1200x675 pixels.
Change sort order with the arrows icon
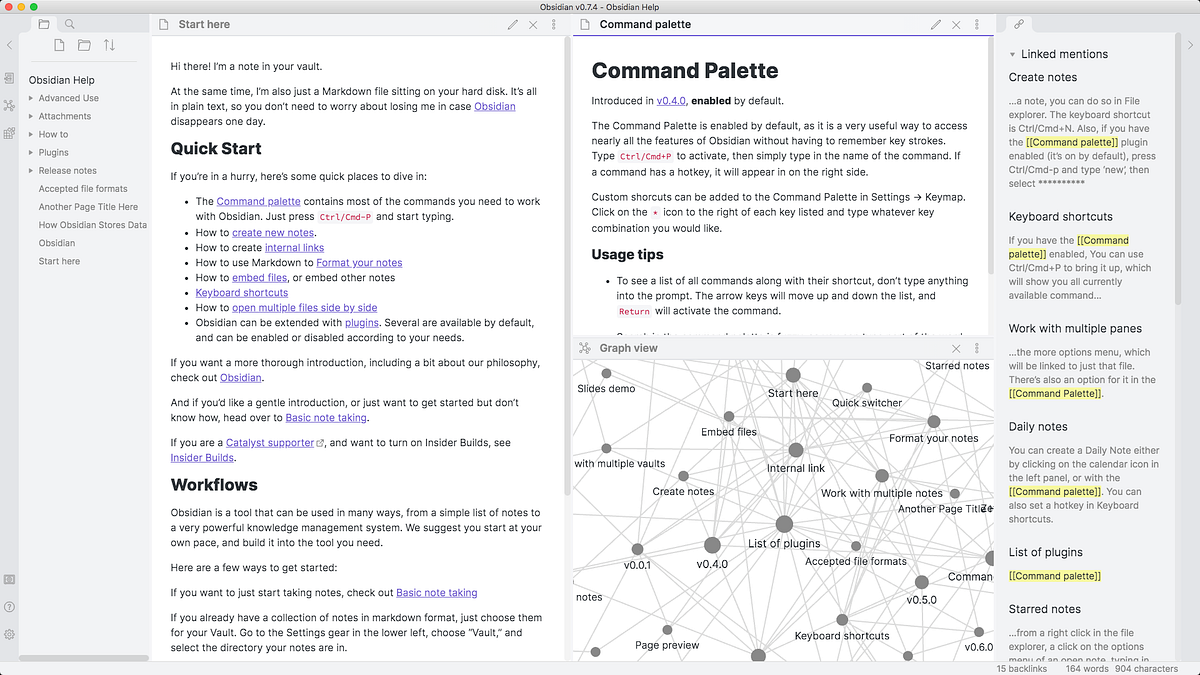click(110, 45)
